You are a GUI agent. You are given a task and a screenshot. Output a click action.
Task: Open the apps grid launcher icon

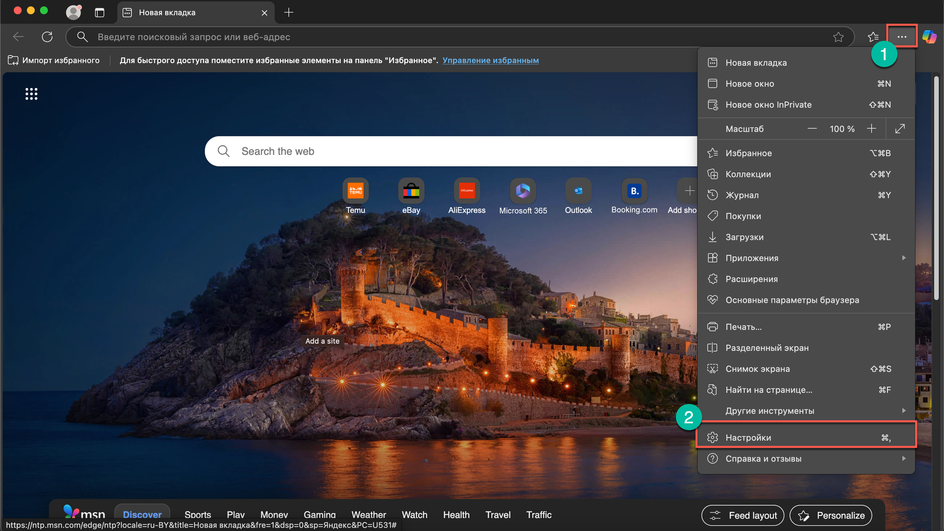point(31,94)
